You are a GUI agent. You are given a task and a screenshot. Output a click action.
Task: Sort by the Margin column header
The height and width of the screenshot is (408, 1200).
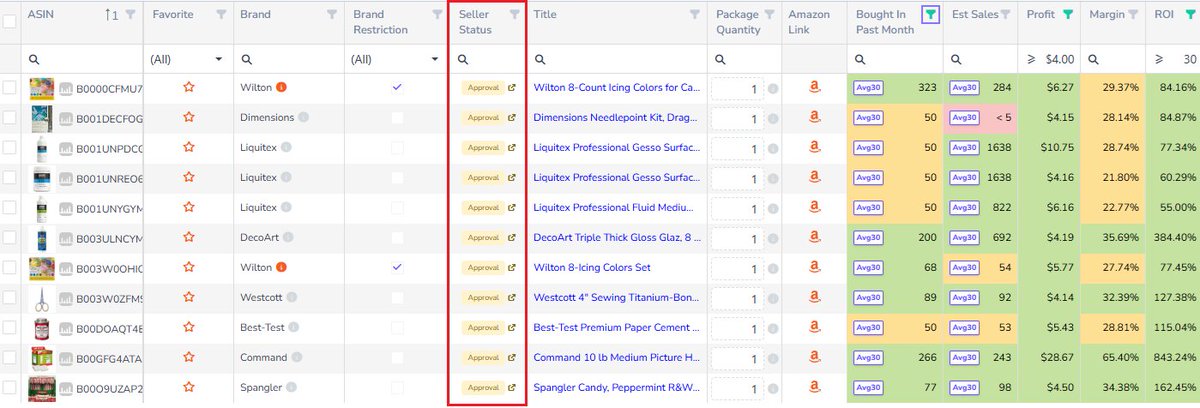click(1106, 15)
